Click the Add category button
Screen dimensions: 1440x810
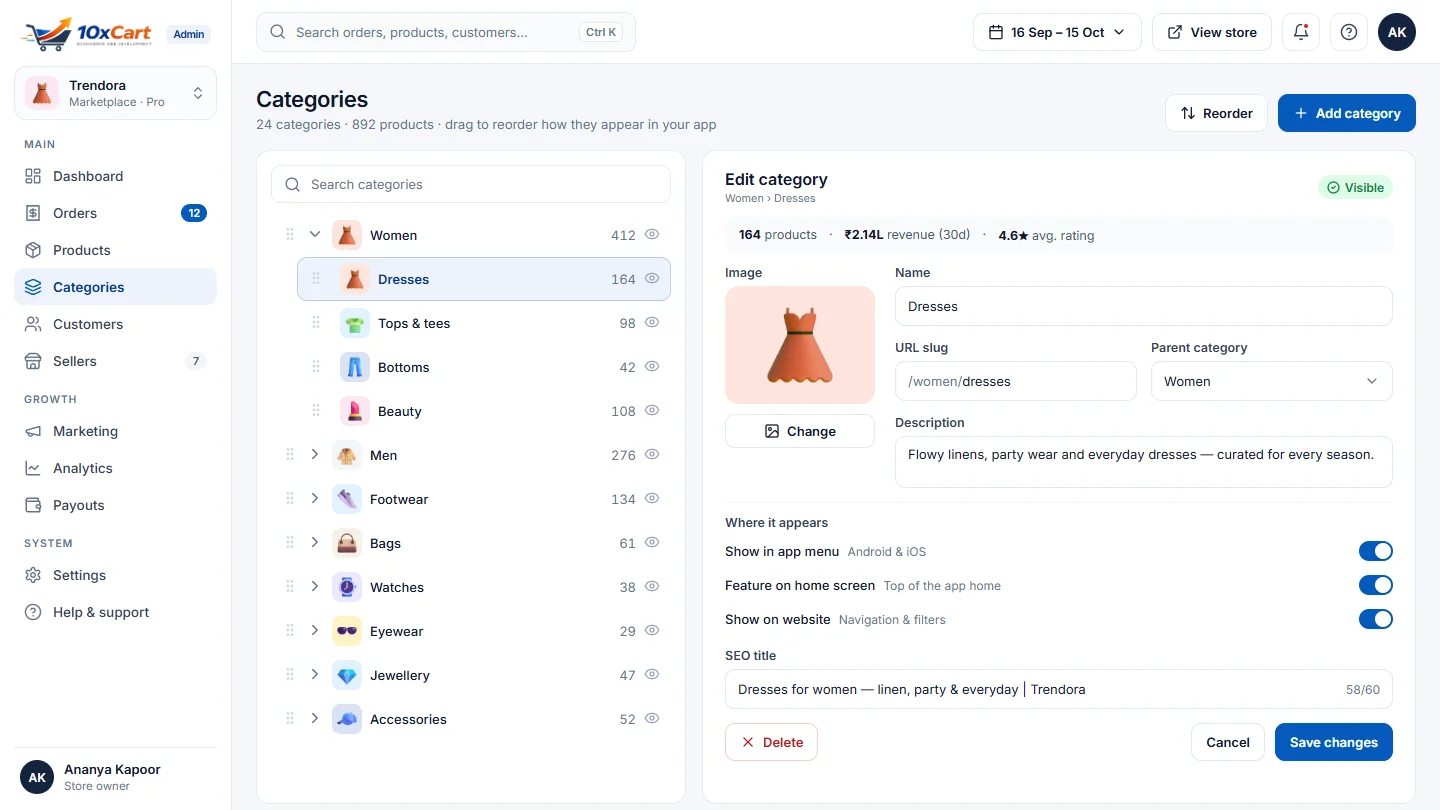pyautogui.click(x=1346, y=113)
